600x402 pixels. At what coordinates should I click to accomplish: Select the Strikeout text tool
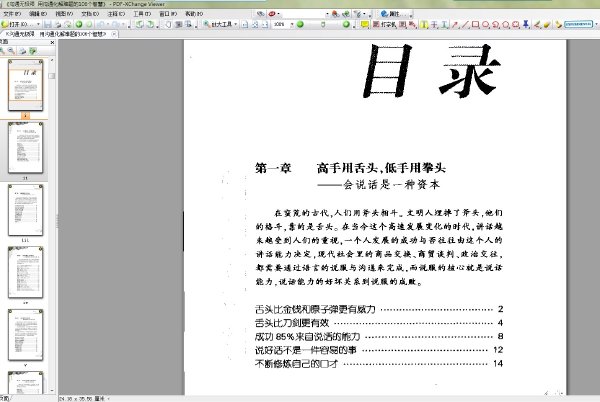pyautogui.click(x=434, y=24)
